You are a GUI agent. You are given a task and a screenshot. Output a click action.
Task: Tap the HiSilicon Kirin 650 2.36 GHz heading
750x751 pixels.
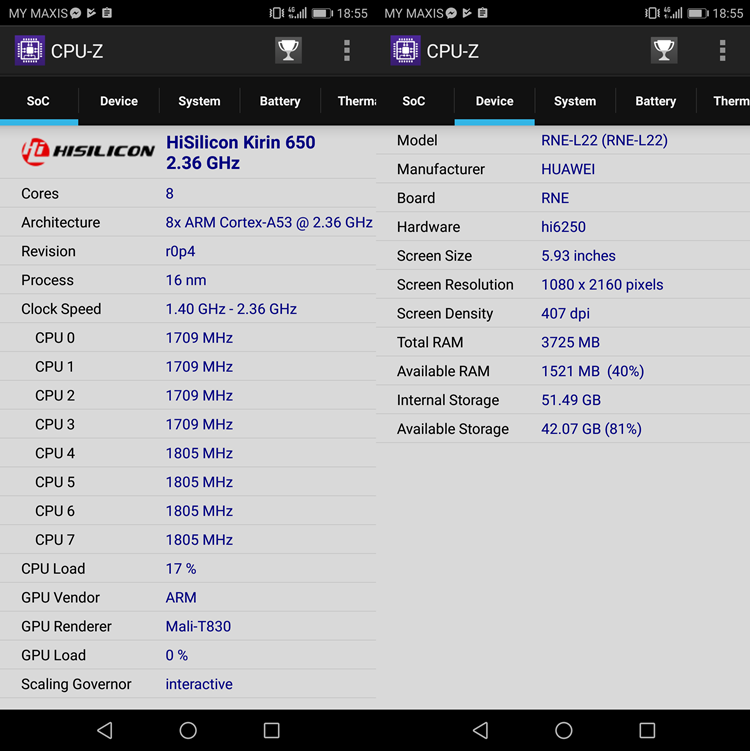pos(240,152)
